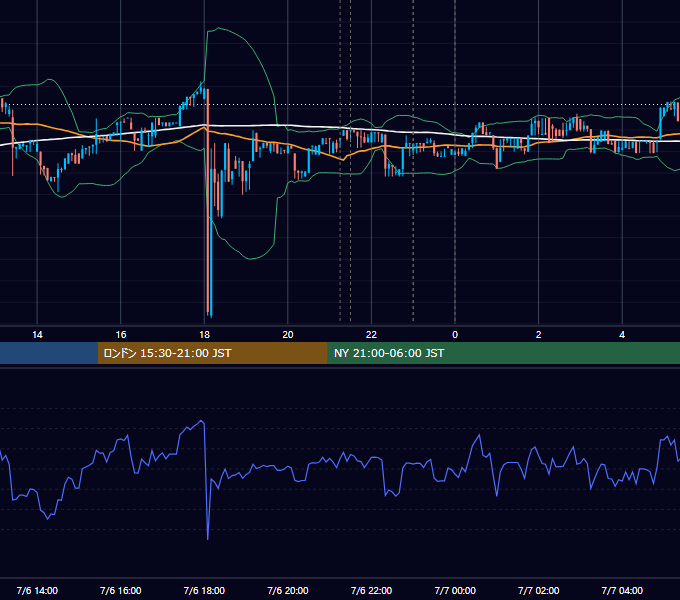Click the blue session bar before the London session
This screenshot has width=680, height=600.
49,353
